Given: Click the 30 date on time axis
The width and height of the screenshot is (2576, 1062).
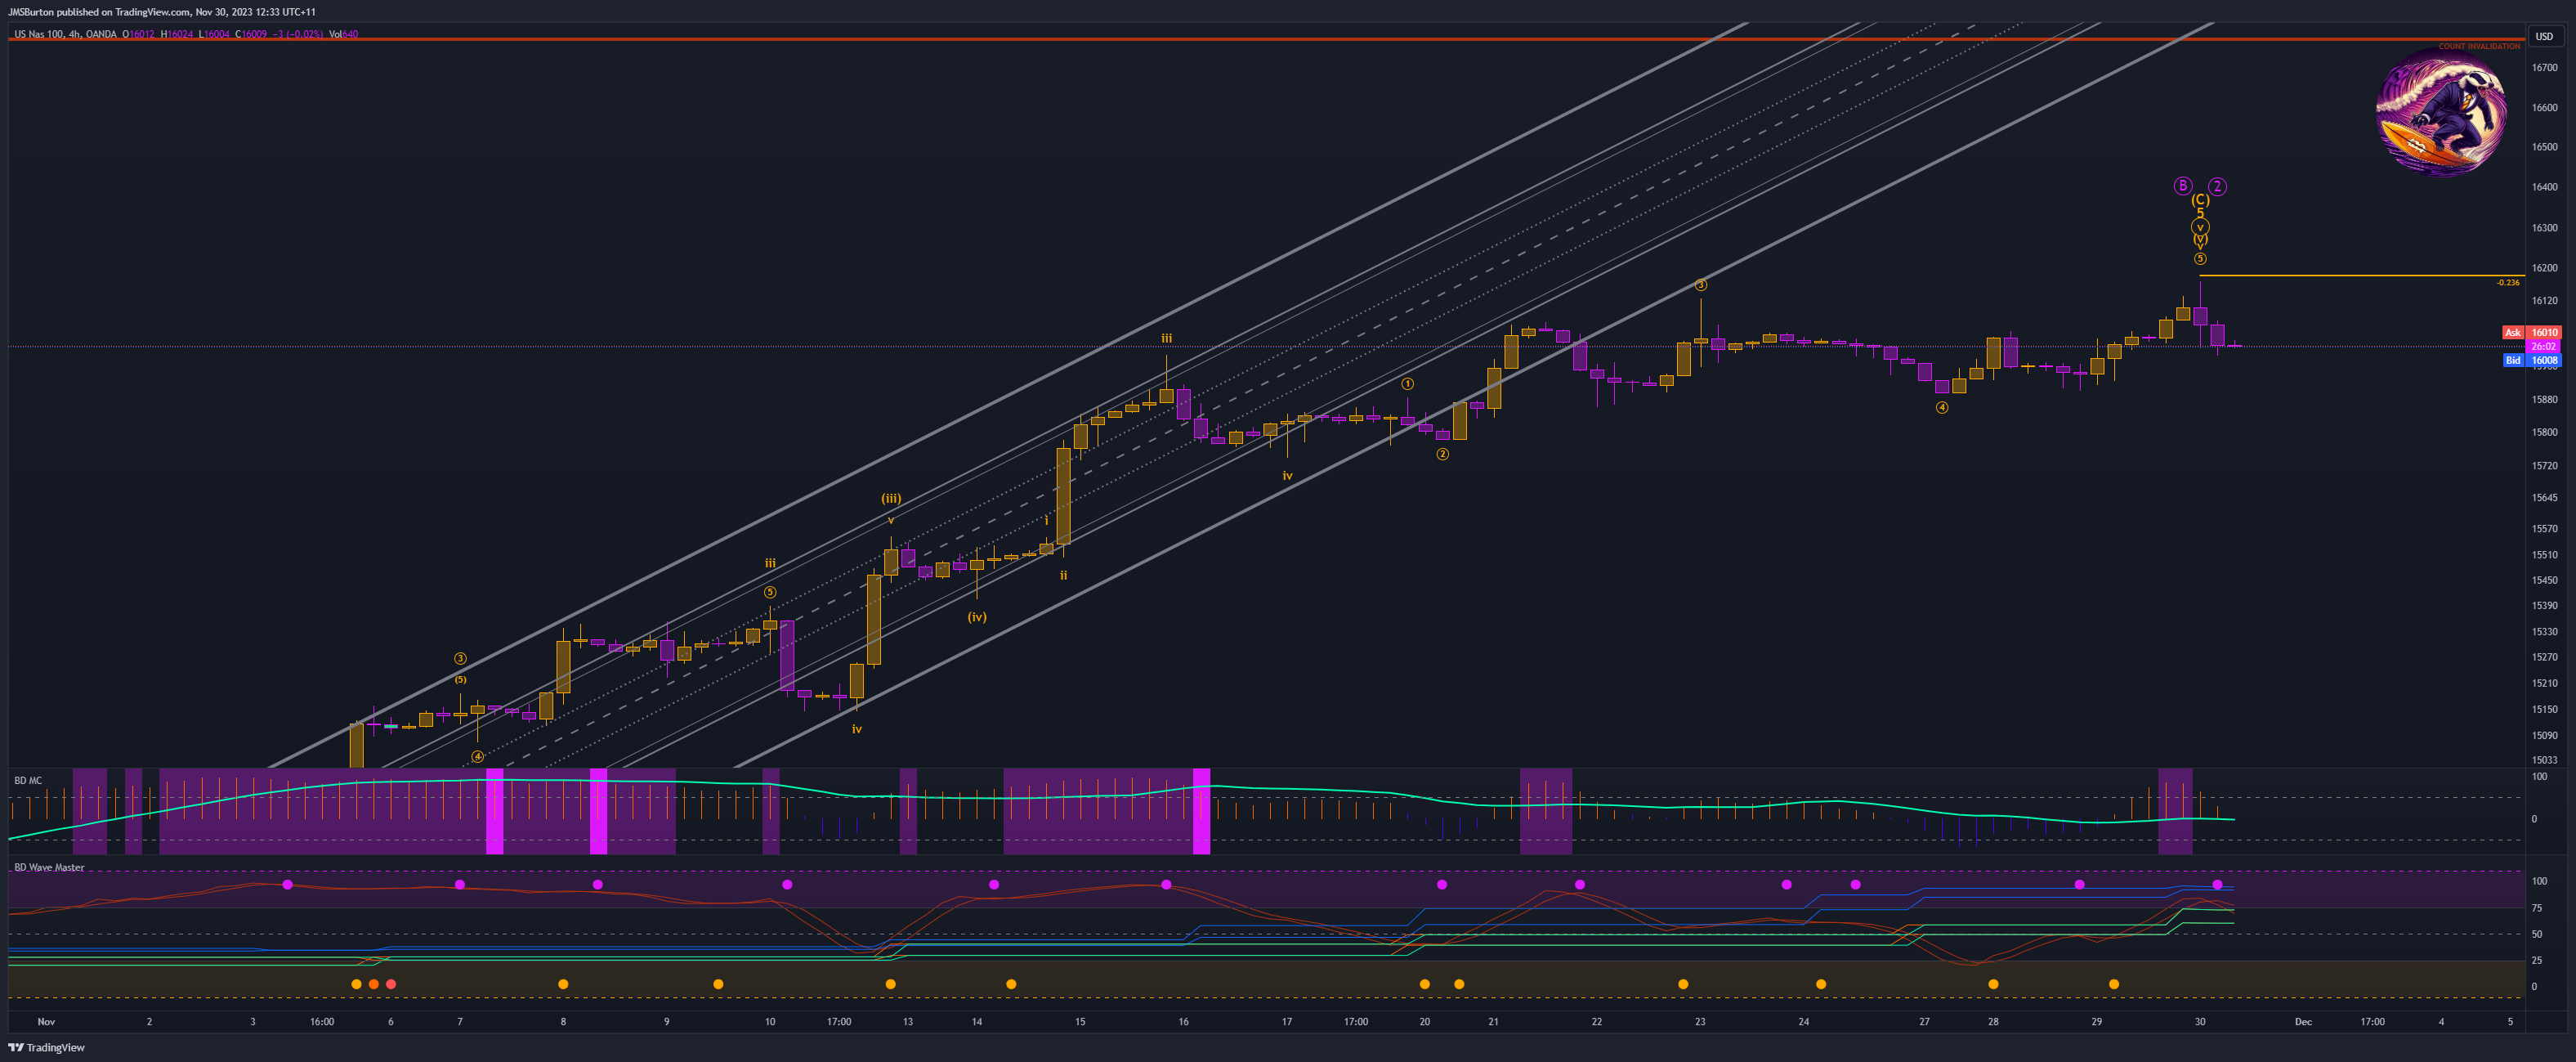Looking at the screenshot, I should pos(2200,1022).
